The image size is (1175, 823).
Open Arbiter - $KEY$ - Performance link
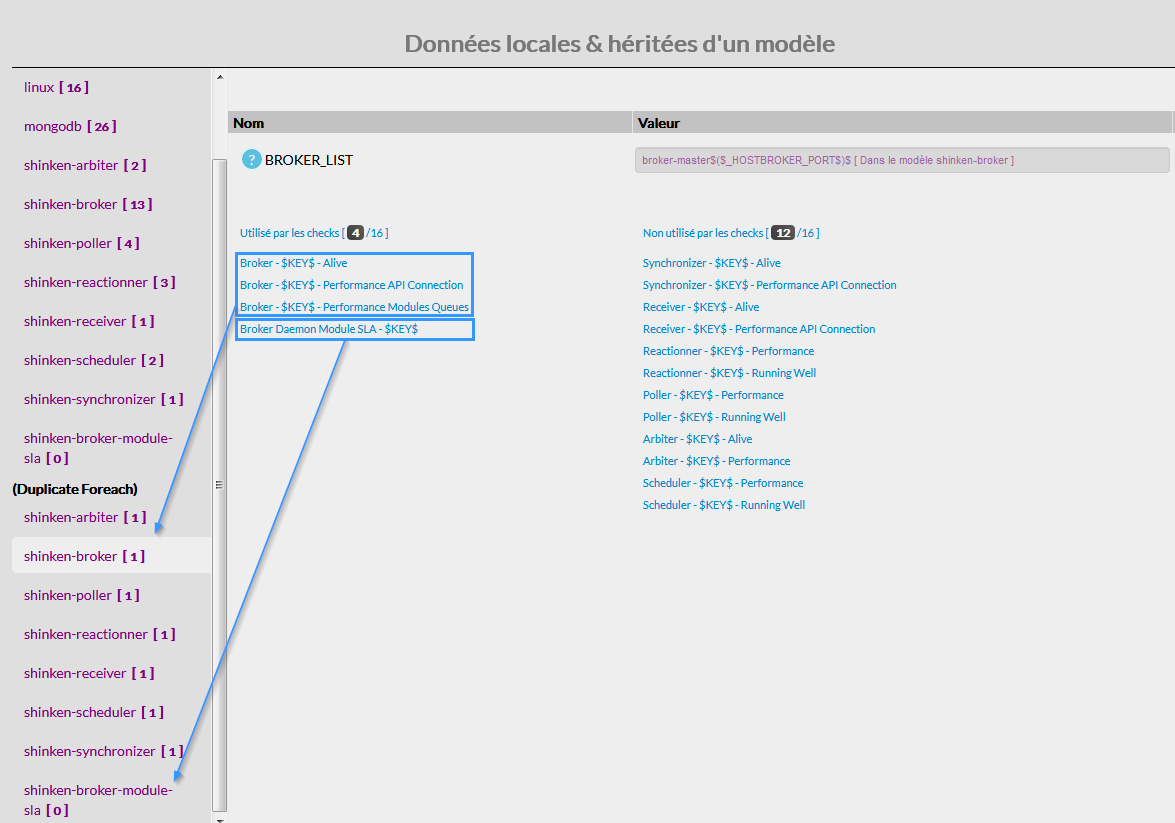tap(716, 461)
